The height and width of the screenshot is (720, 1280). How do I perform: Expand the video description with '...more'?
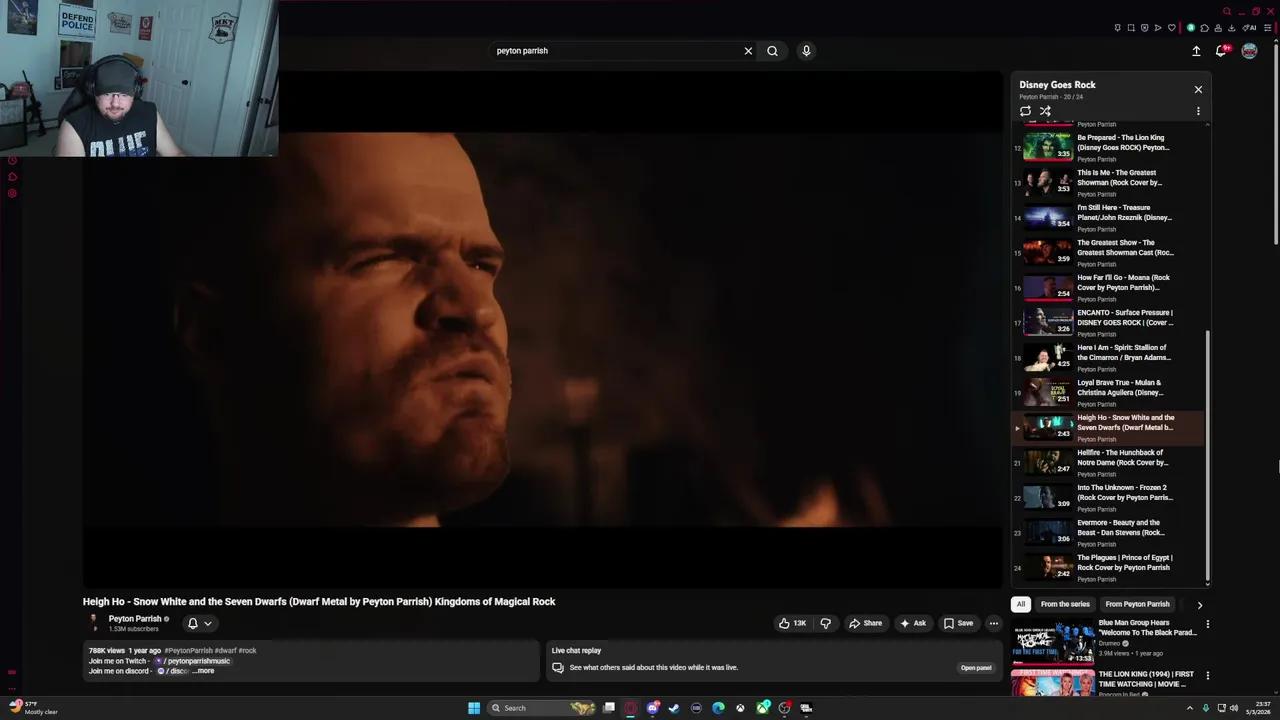[203, 671]
